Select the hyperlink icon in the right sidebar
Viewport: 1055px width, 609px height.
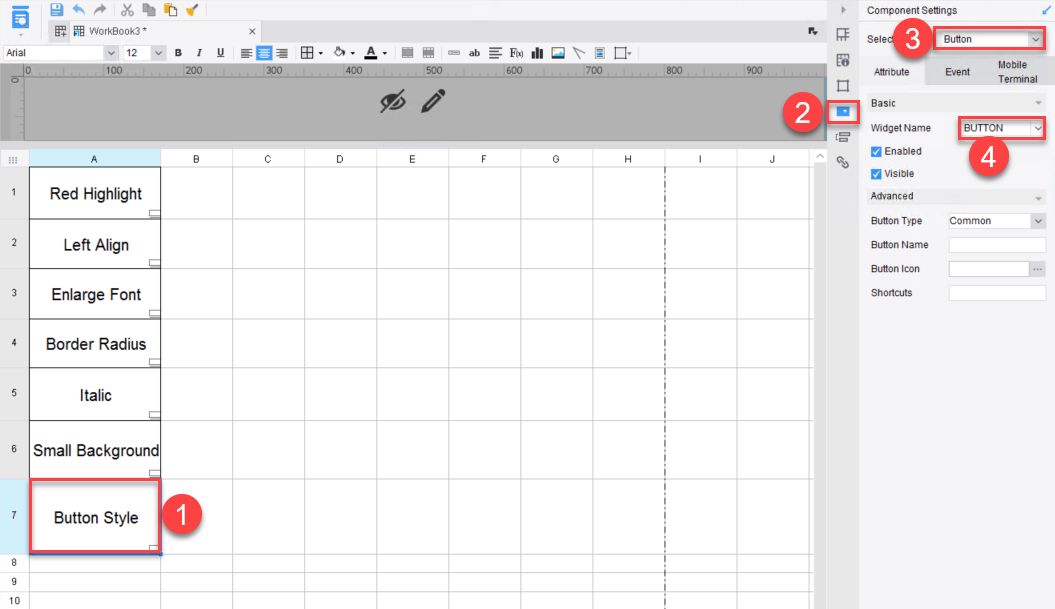[x=843, y=162]
